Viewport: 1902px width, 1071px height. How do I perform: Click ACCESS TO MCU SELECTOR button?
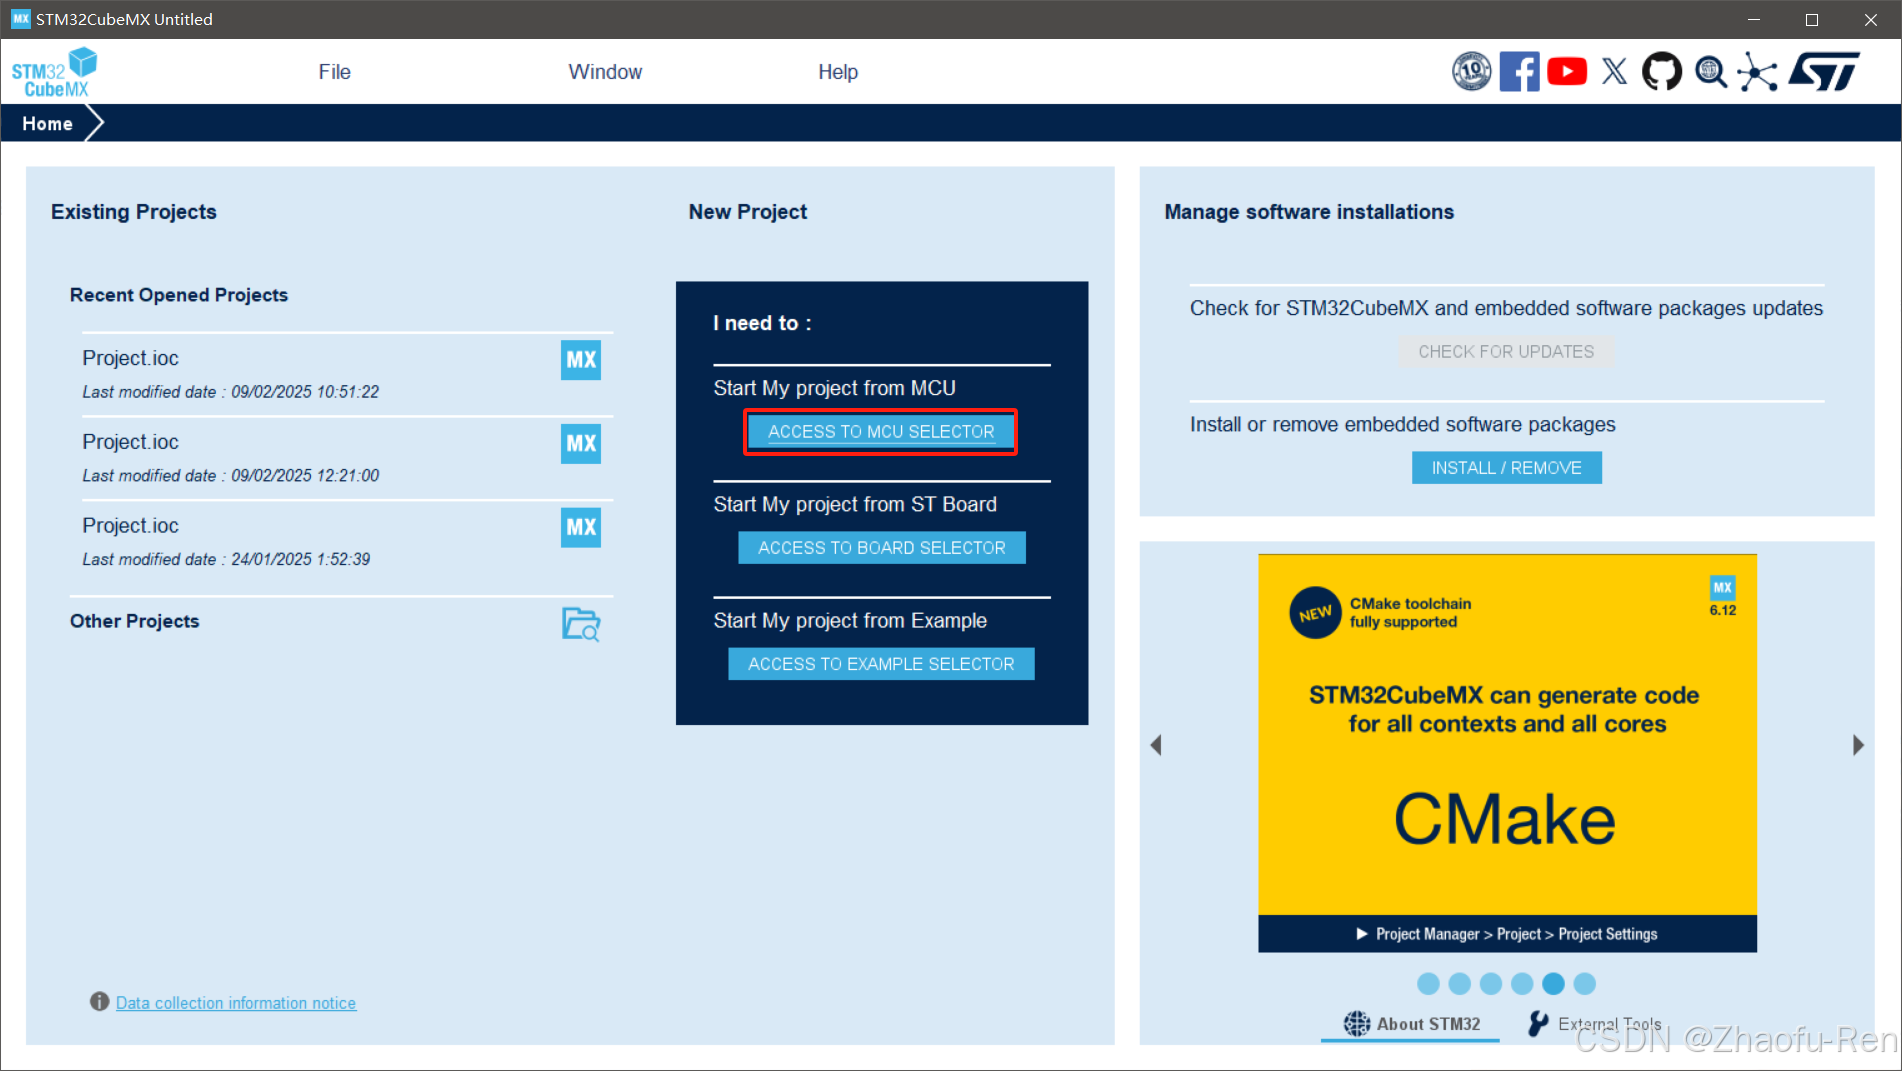coord(881,432)
